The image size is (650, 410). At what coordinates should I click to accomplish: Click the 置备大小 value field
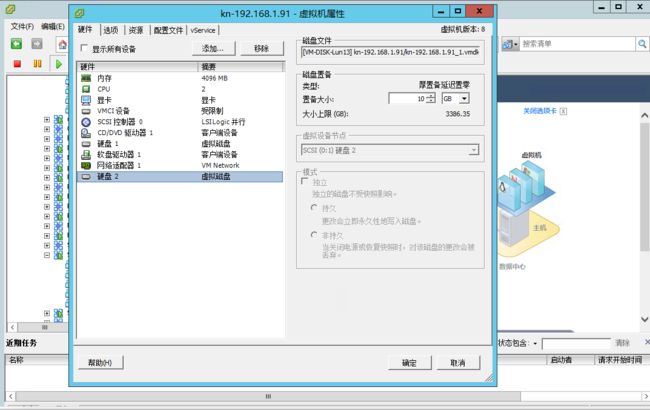[x=407, y=99]
